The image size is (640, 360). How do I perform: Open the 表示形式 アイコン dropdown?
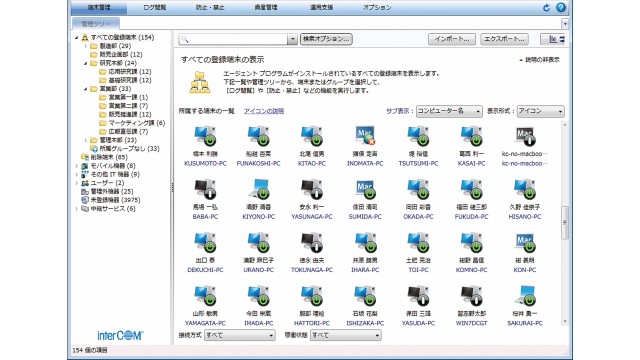540,111
